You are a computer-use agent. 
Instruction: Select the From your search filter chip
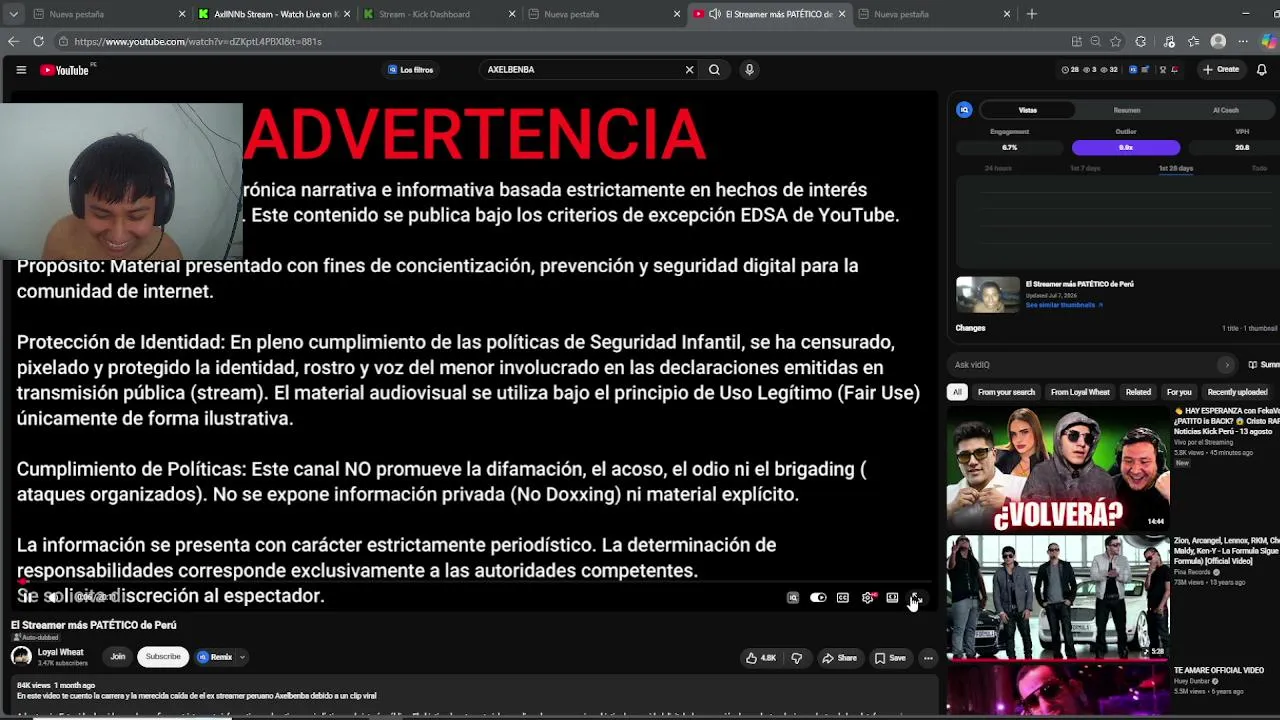pyautogui.click(x=1006, y=392)
